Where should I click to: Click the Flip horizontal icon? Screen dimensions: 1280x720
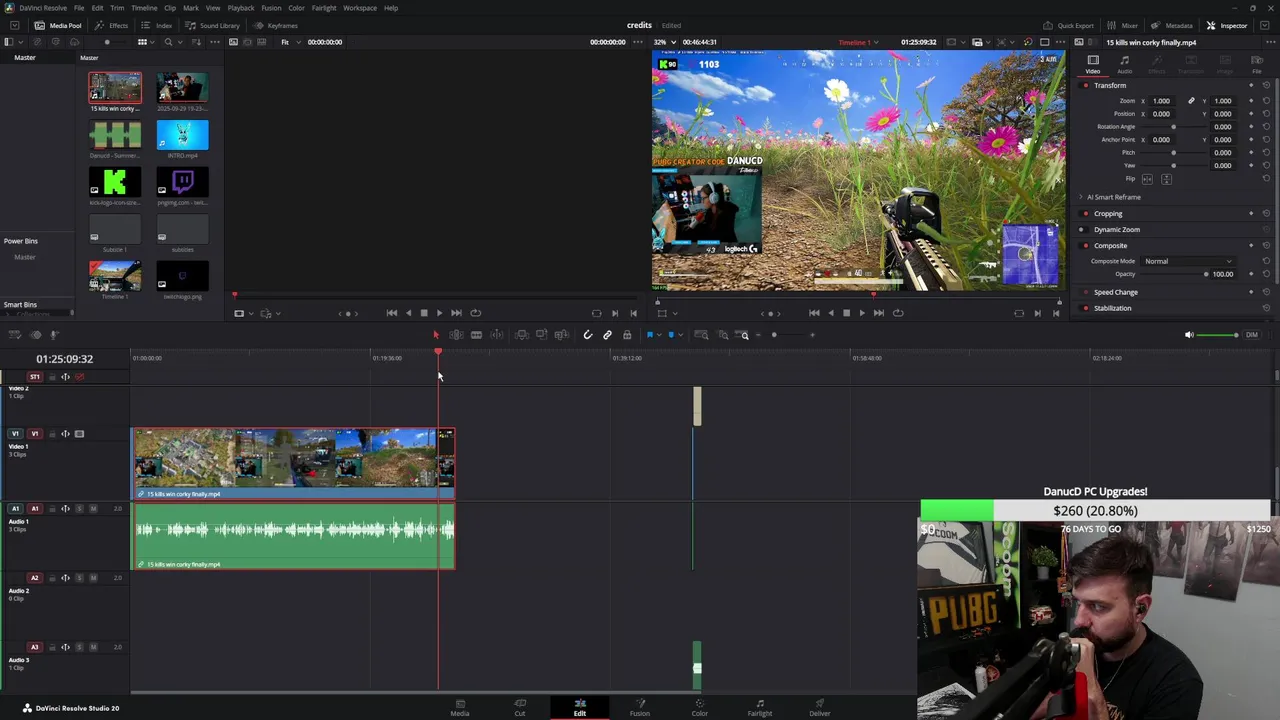(1147, 179)
